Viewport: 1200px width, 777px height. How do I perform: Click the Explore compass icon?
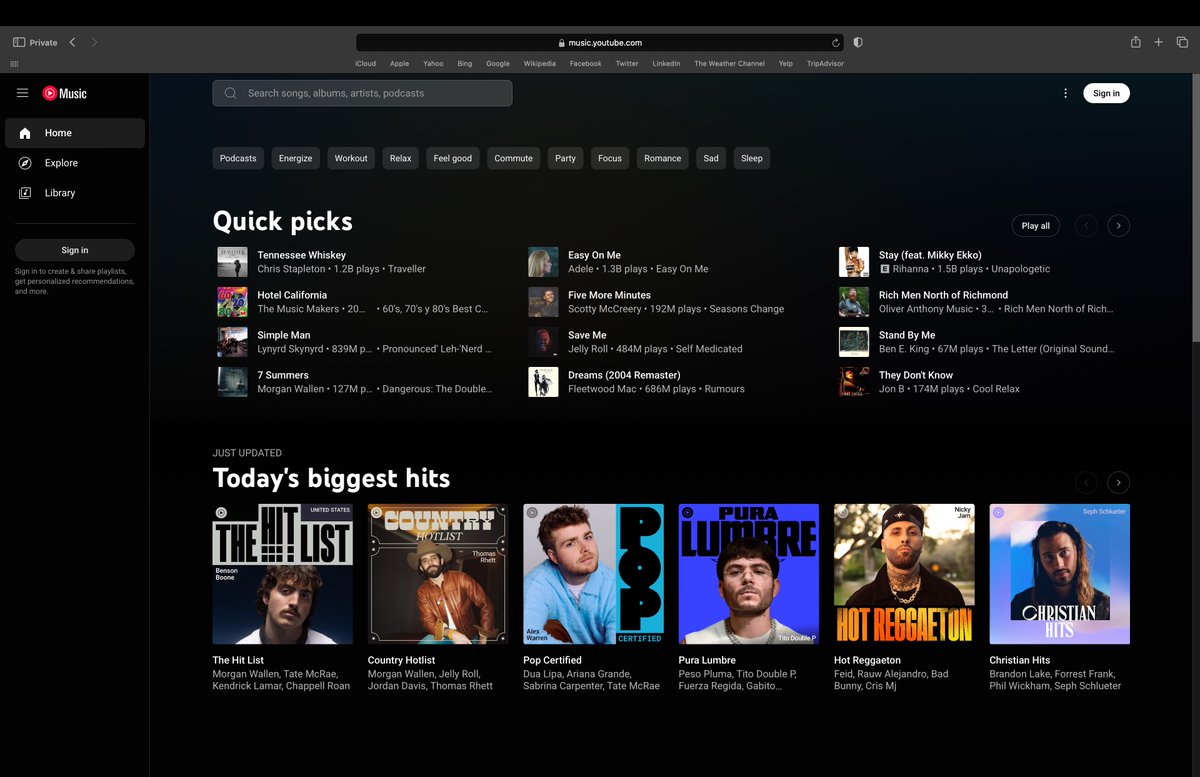(x=25, y=163)
